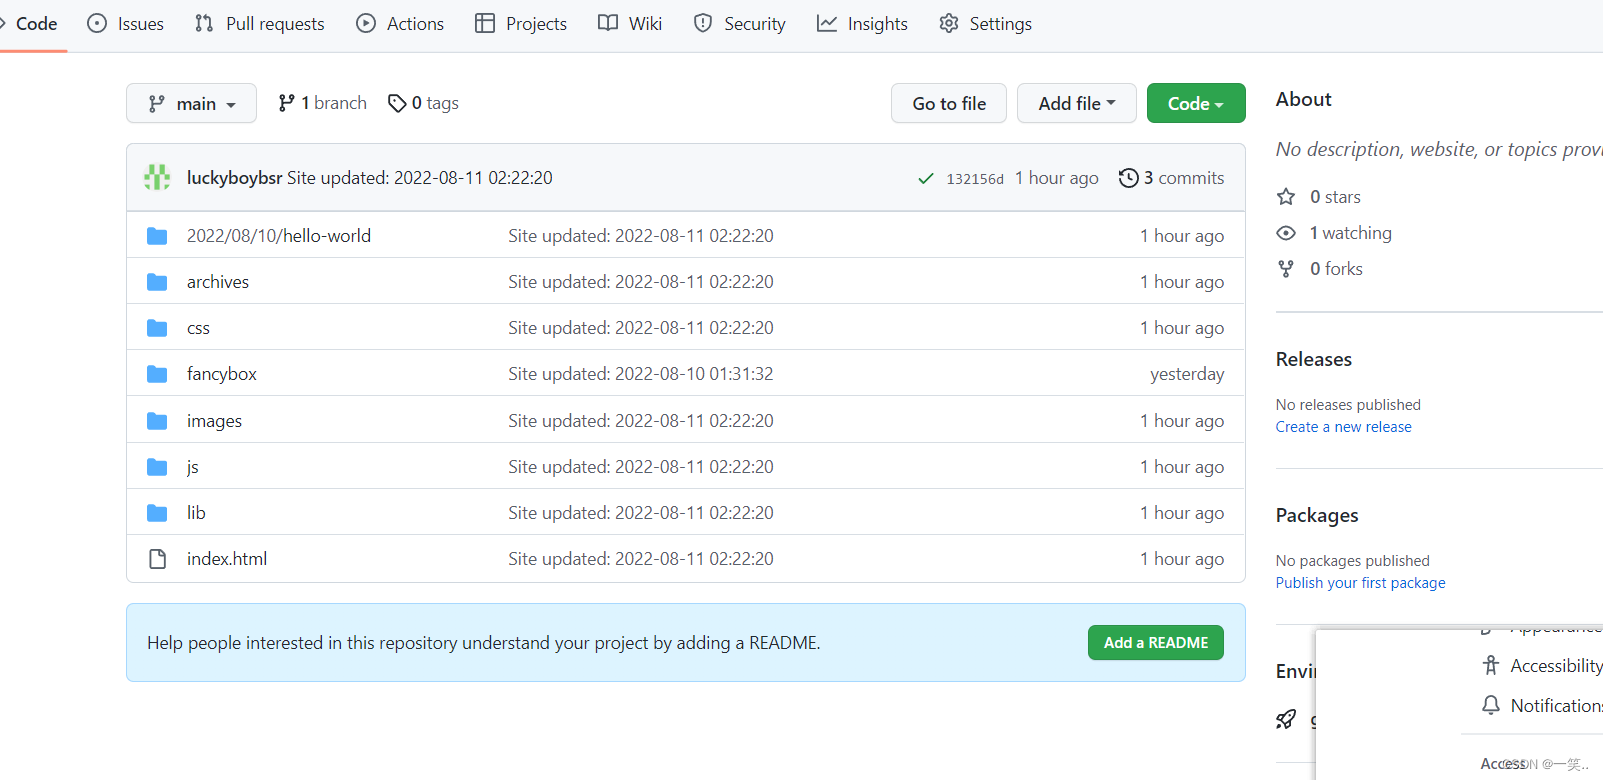The width and height of the screenshot is (1603, 780).
Task: Click Publish your first package
Action: (x=1361, y=583)
